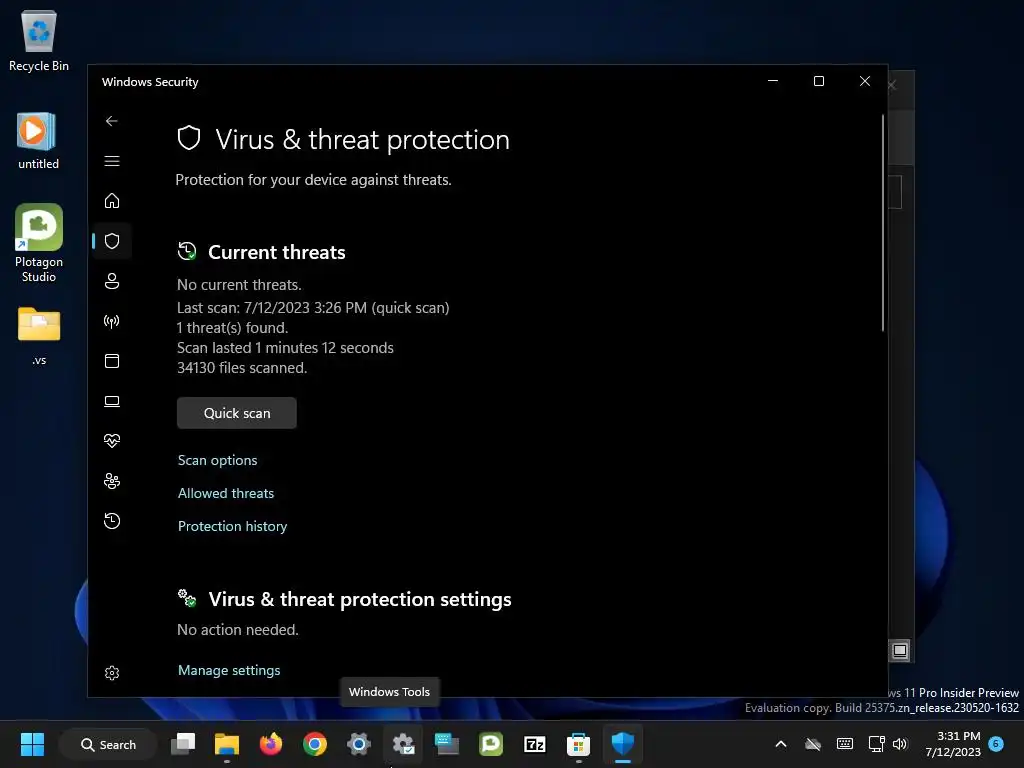This screenshot has height=768, width=1024.
Task: Click Current threats heading
Action: tap(277, 252)
